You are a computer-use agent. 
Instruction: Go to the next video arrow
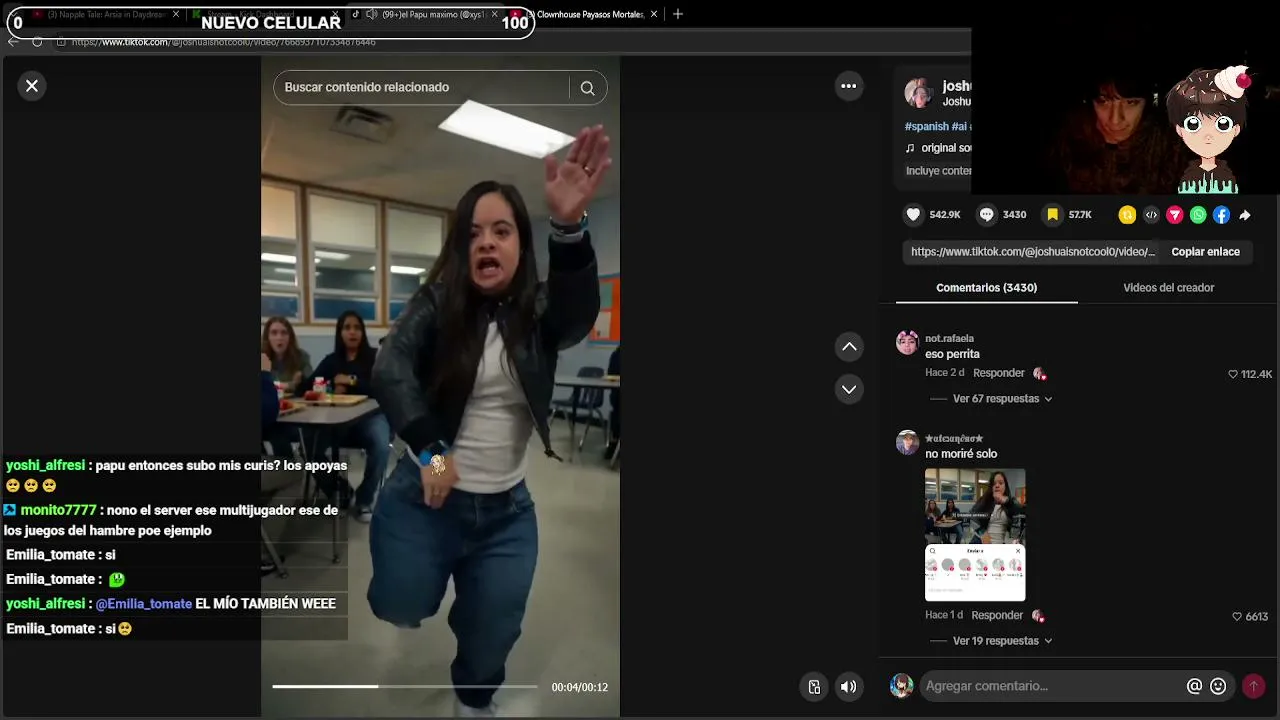click(849, 389)
